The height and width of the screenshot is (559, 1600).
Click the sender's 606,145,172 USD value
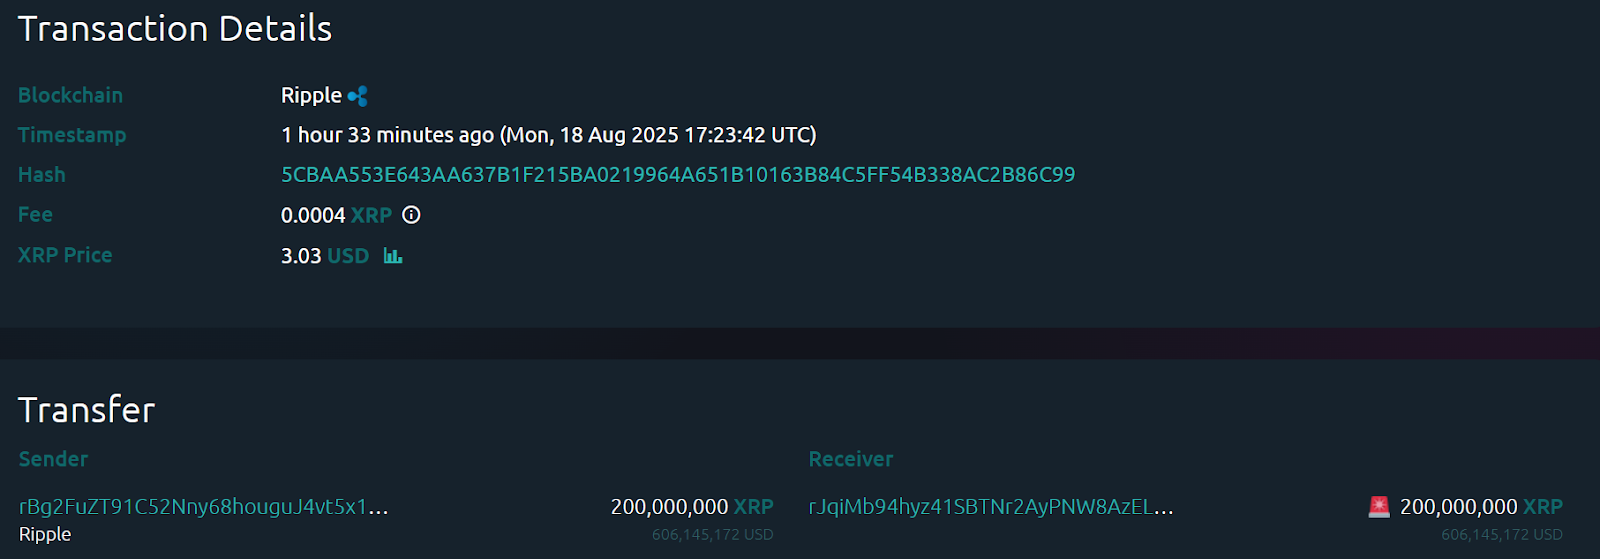point(712,535)
